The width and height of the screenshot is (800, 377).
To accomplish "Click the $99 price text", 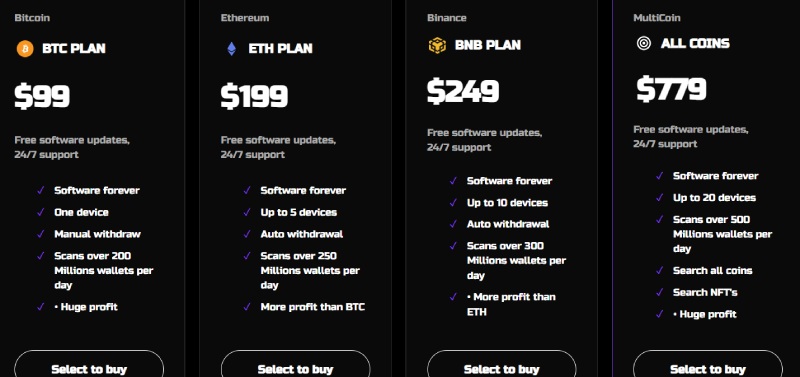I will tap(42, 96).
